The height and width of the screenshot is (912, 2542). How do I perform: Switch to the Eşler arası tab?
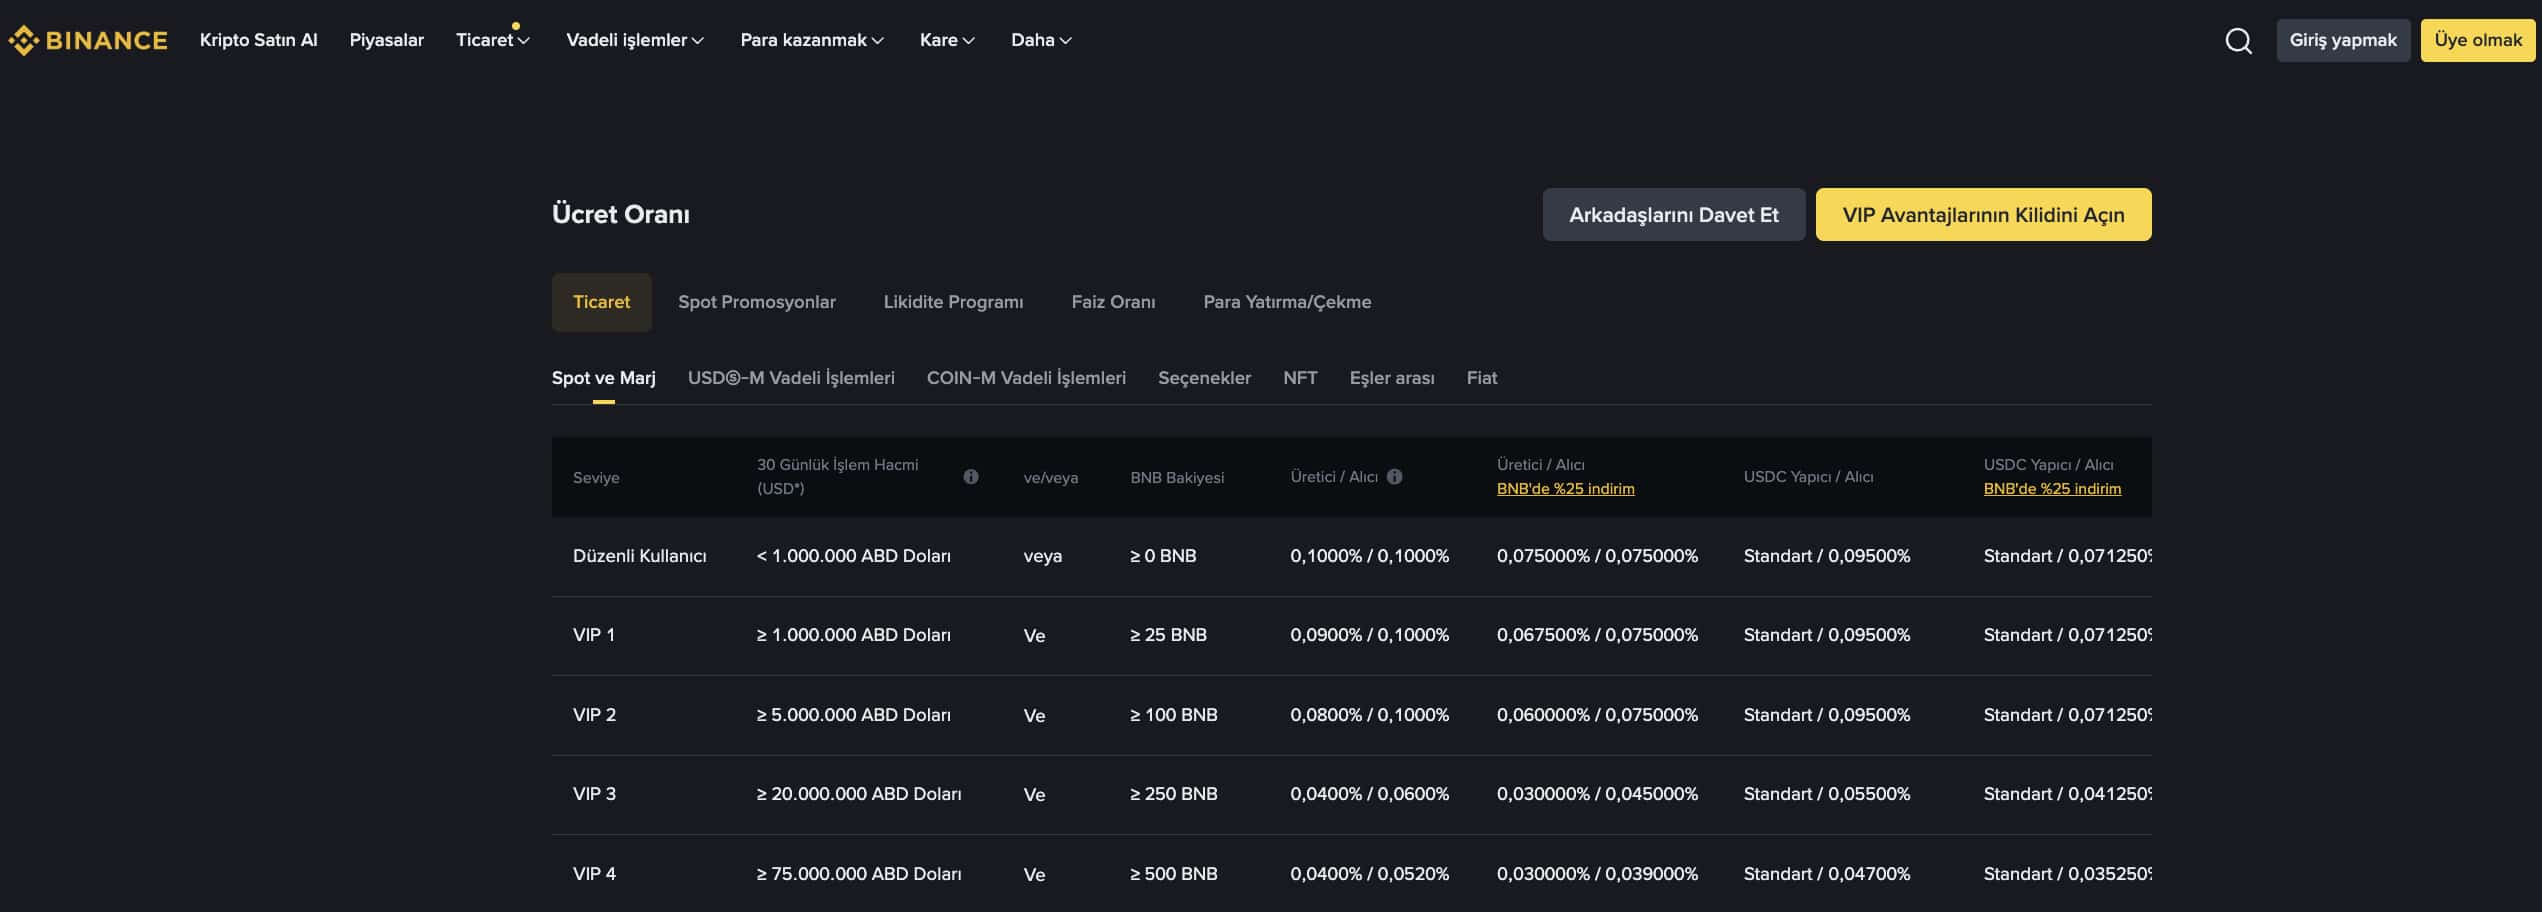1392,377
